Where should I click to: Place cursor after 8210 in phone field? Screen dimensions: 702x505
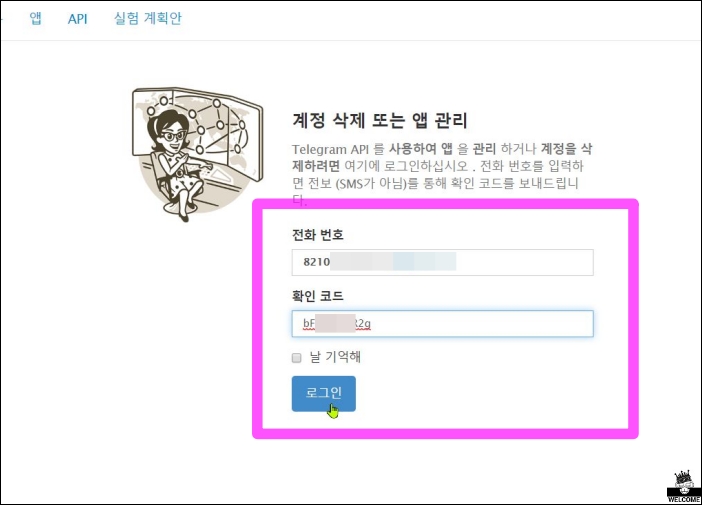(x=330, y=262)
